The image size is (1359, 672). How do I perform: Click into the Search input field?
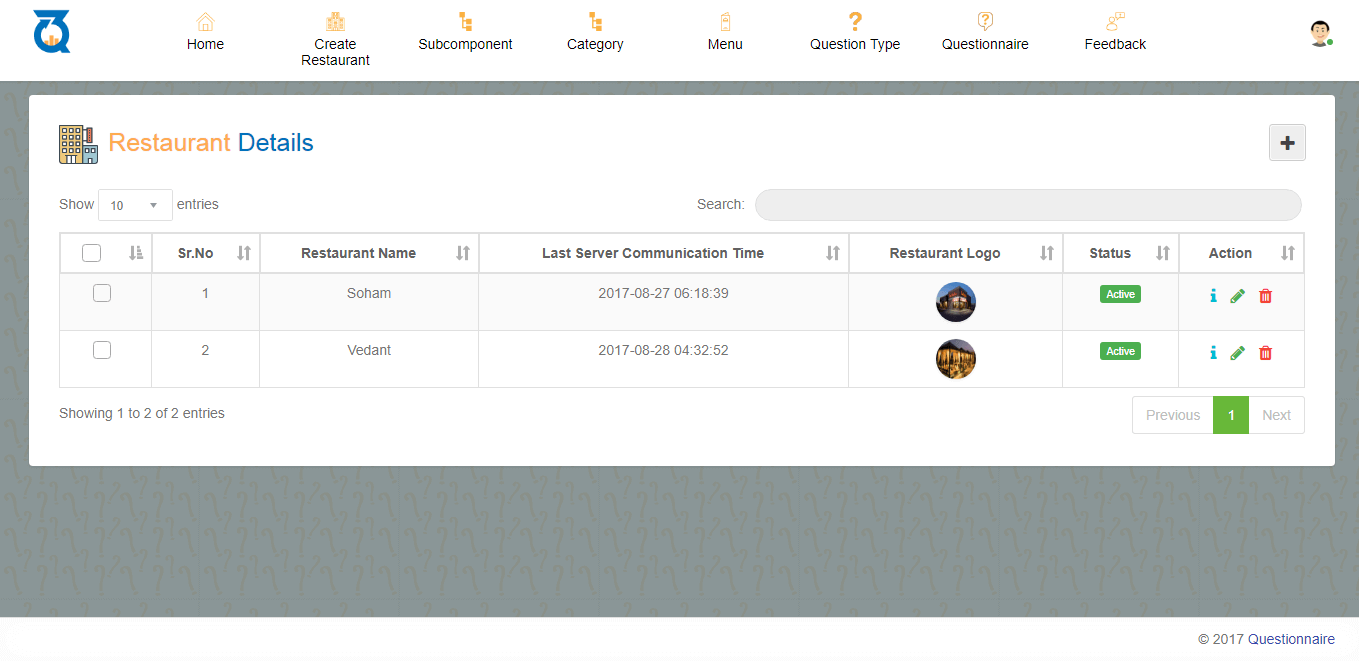click(x=1028, y=205)
